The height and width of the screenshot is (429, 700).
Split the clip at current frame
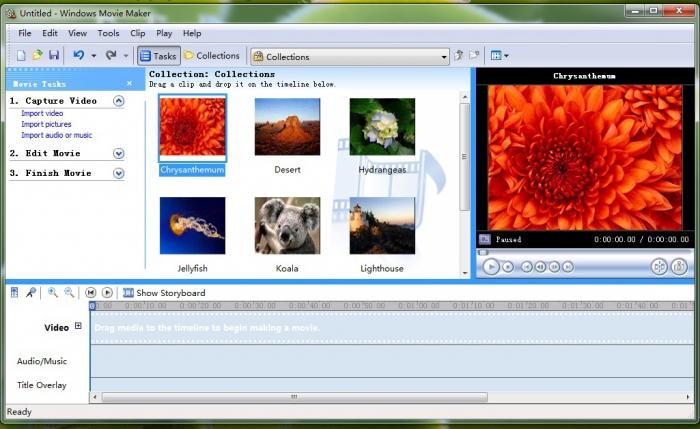(659, 267)
